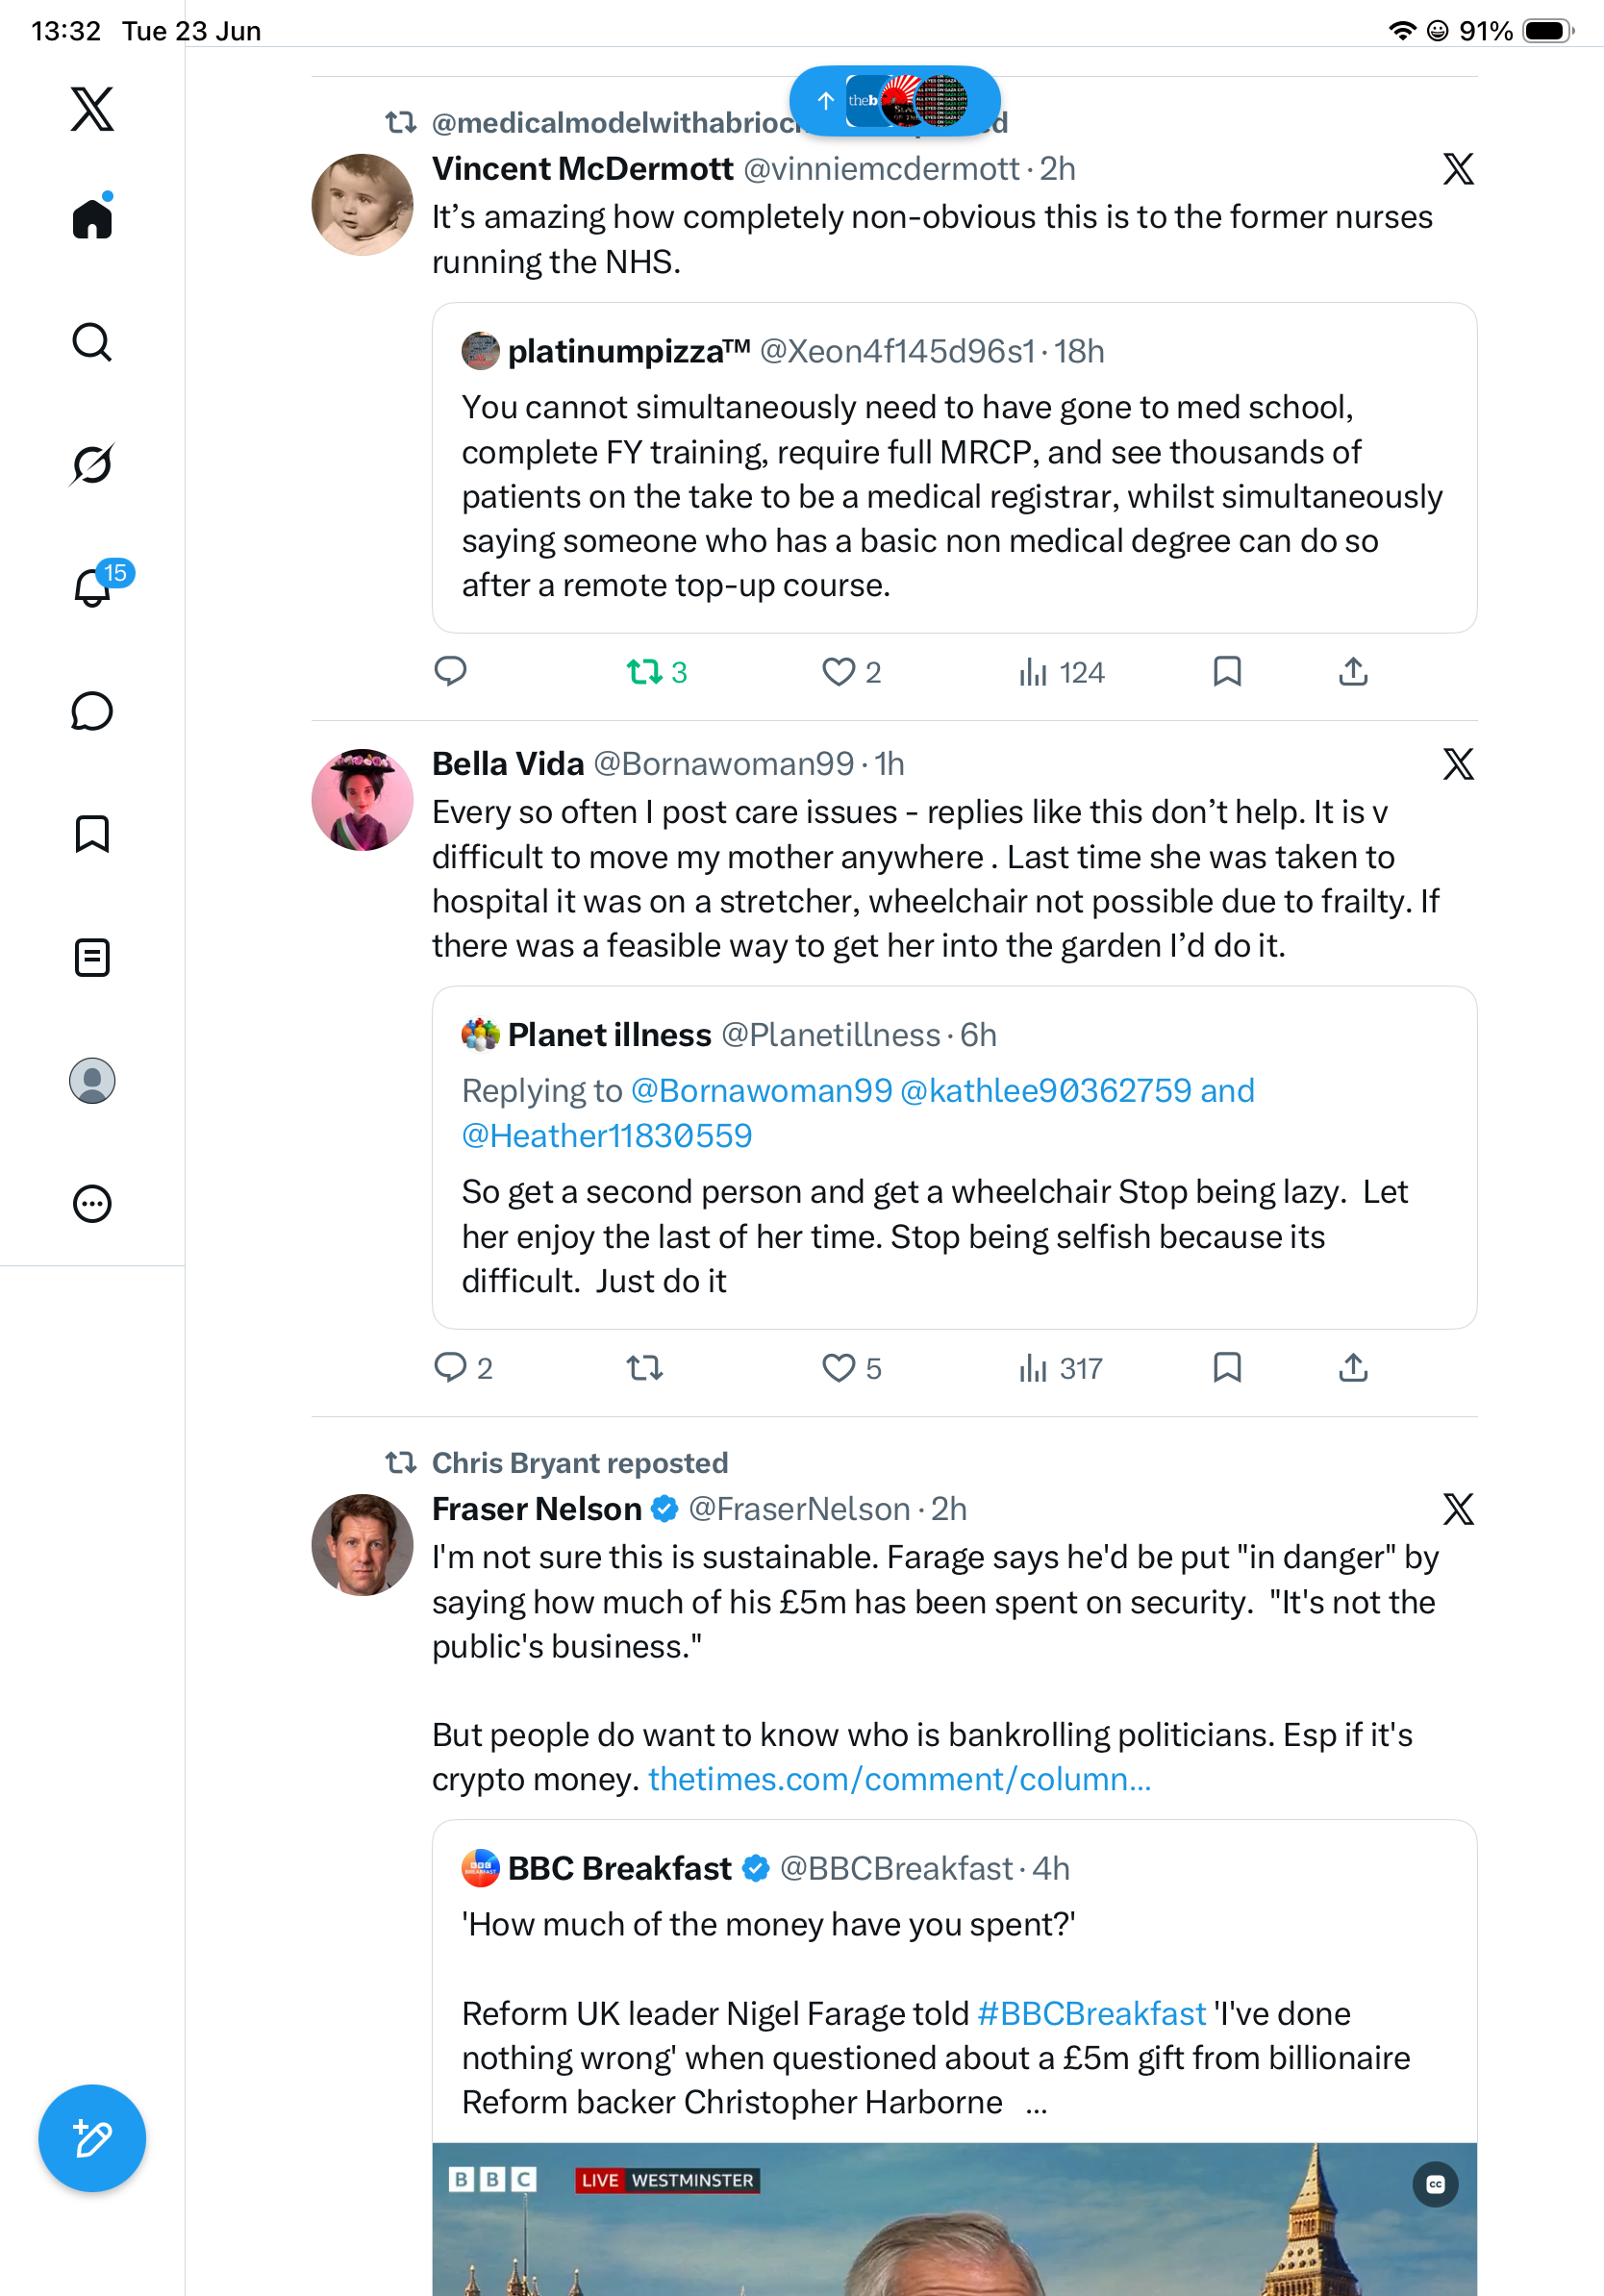Open Grok from the sidebar
Screen dimensions: 1604x2296
92,464
